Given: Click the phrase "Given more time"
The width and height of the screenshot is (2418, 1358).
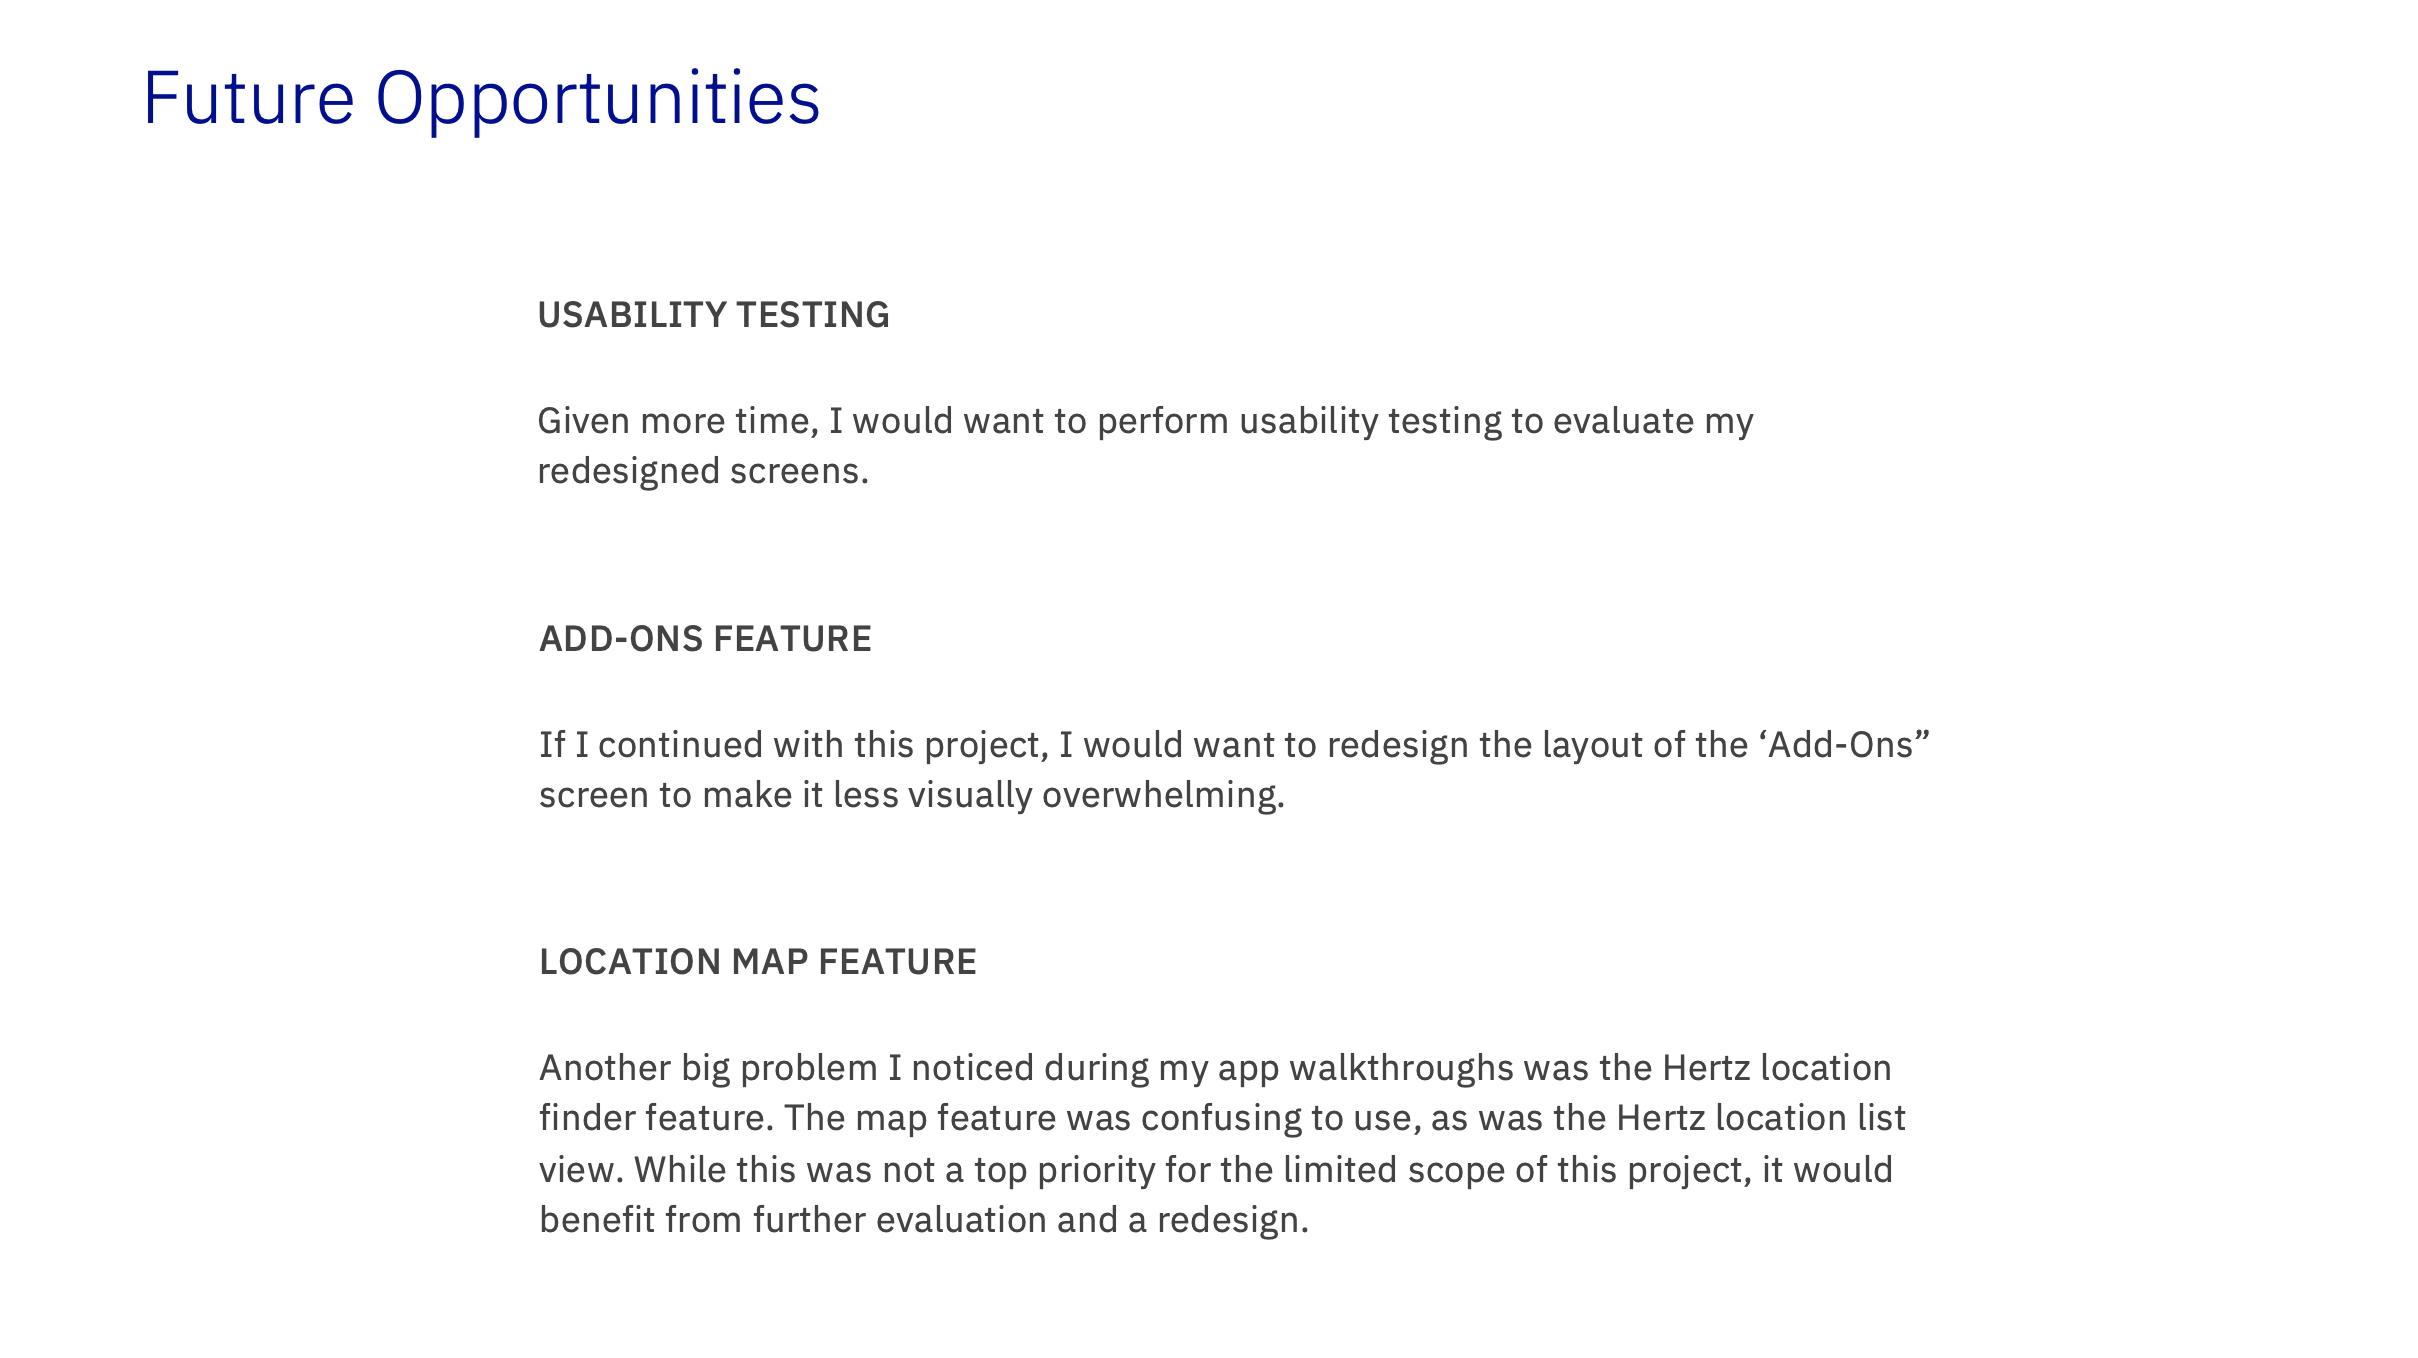Looking at the screenshot, I should click(677, 421).
